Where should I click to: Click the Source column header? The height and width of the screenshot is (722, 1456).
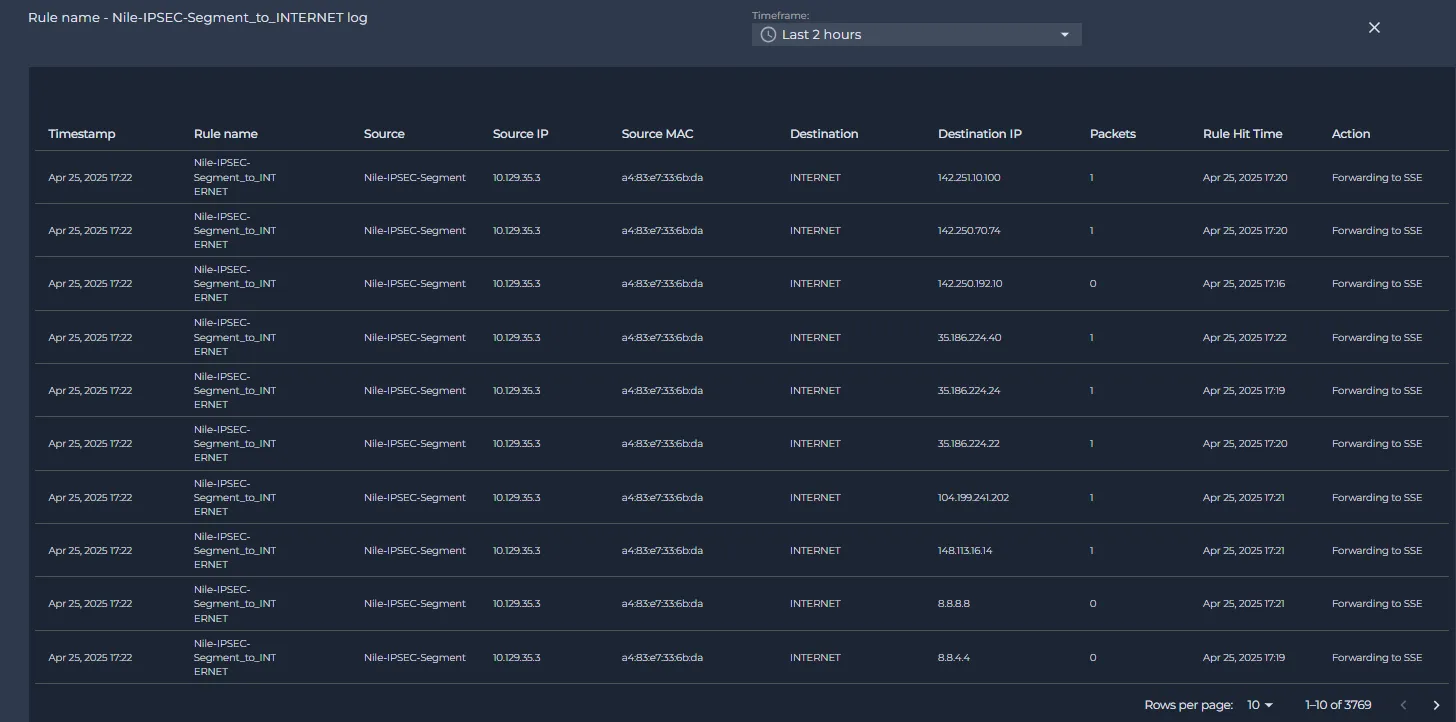click(384, 134)
